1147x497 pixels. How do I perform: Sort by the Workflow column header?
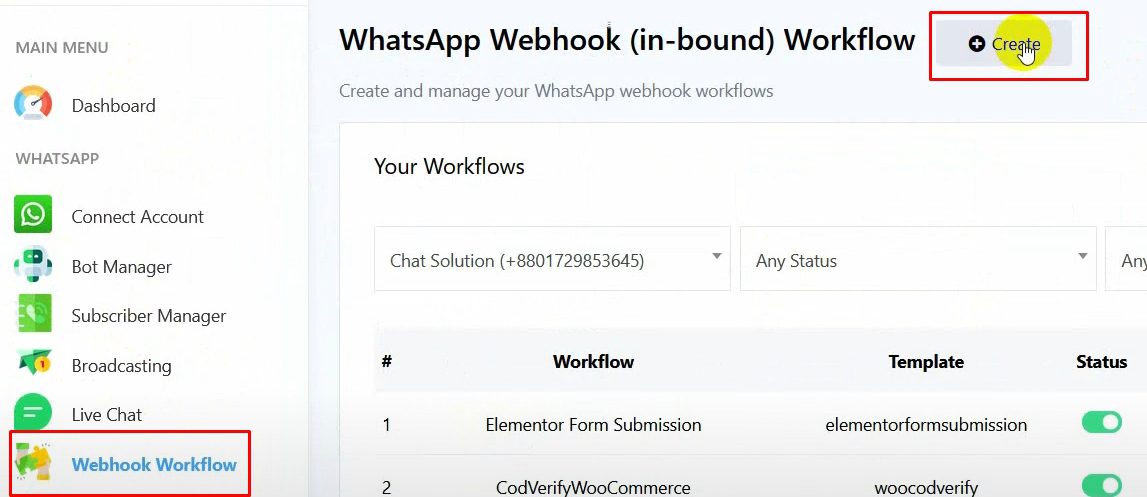593,362
